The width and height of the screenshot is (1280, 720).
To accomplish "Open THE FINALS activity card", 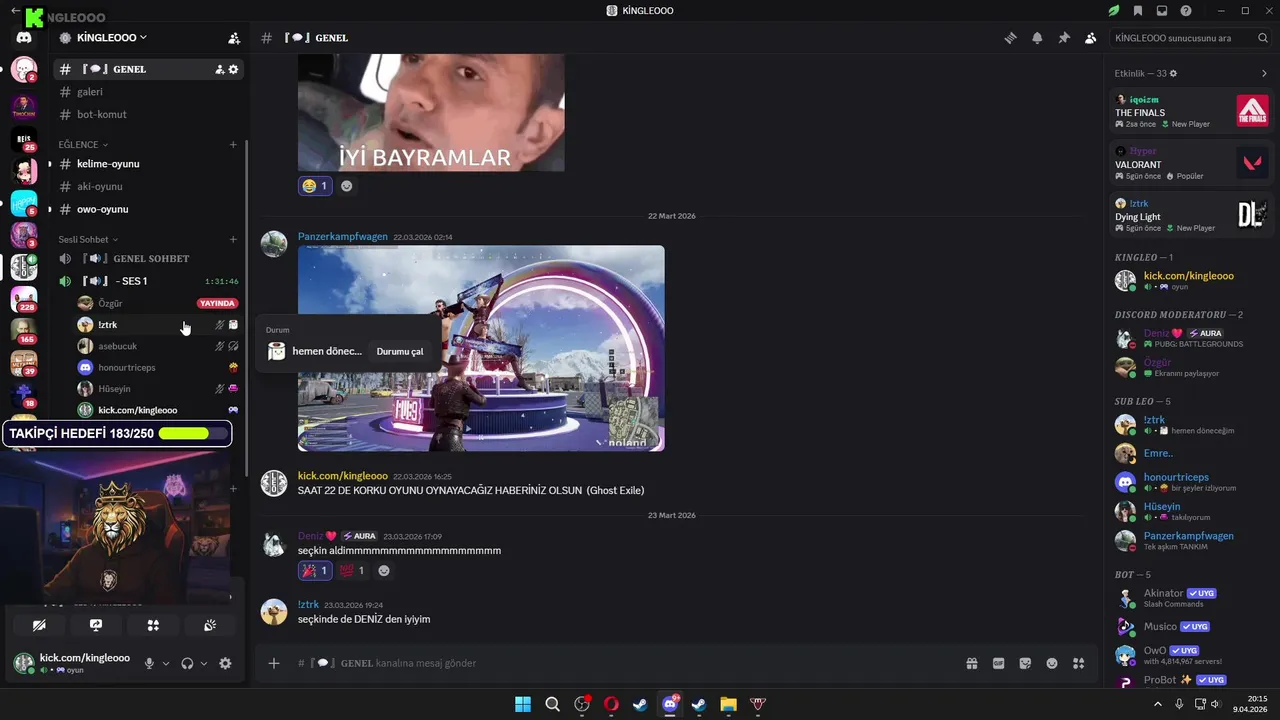I will [1192, 111].
